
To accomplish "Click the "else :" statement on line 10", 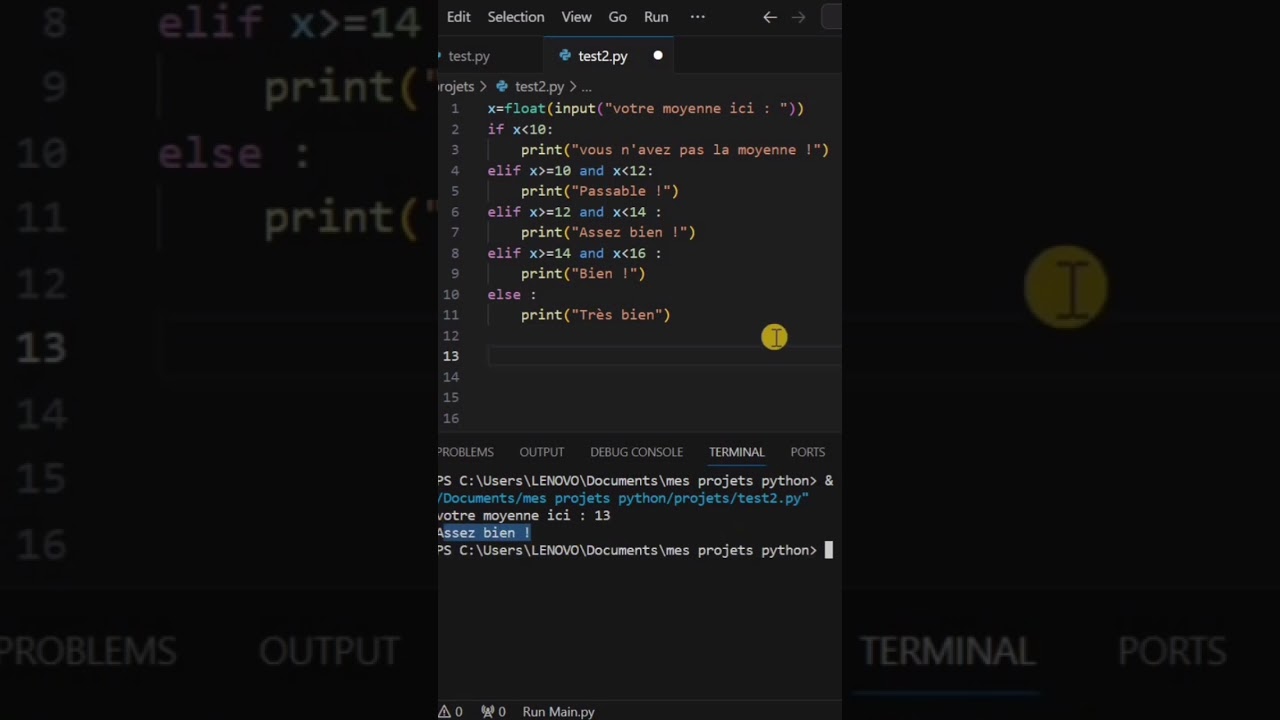I will click(512, 295).
